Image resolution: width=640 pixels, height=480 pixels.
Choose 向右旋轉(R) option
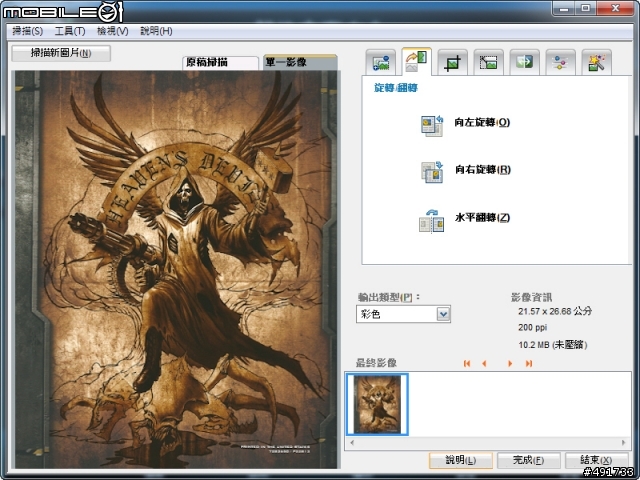pos(483,169)
